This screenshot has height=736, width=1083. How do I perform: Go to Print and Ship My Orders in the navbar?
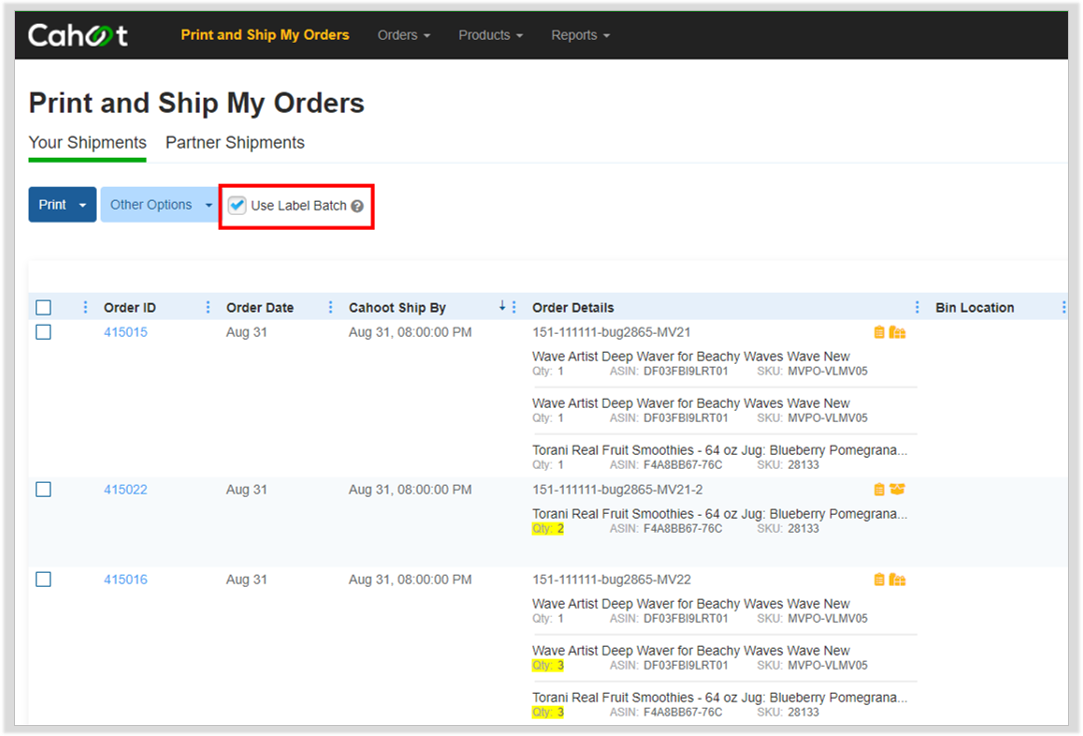265,35
